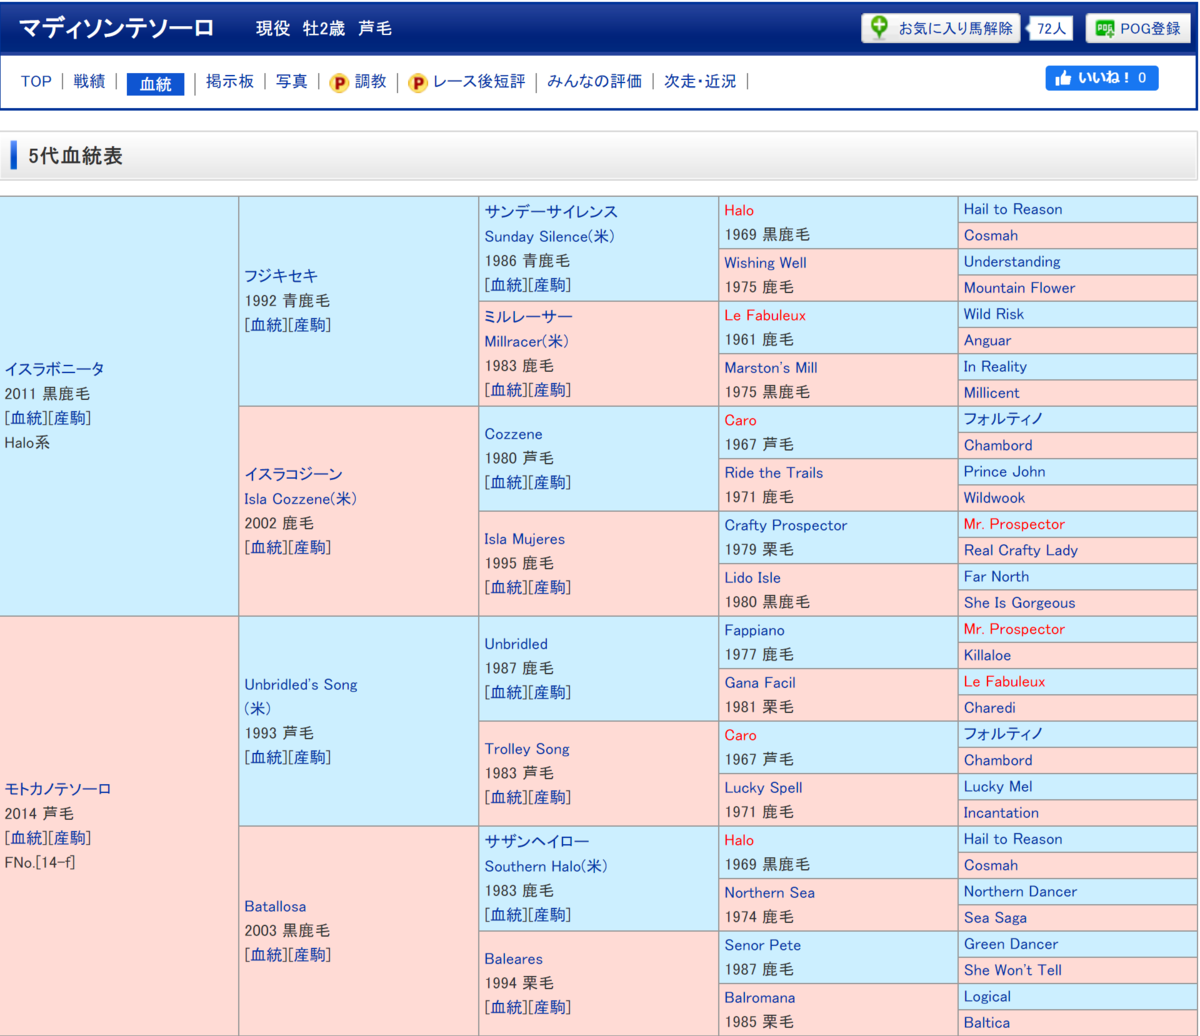Open the TOP tab
Screen dimensions: 1200x1036
(36, 82)
